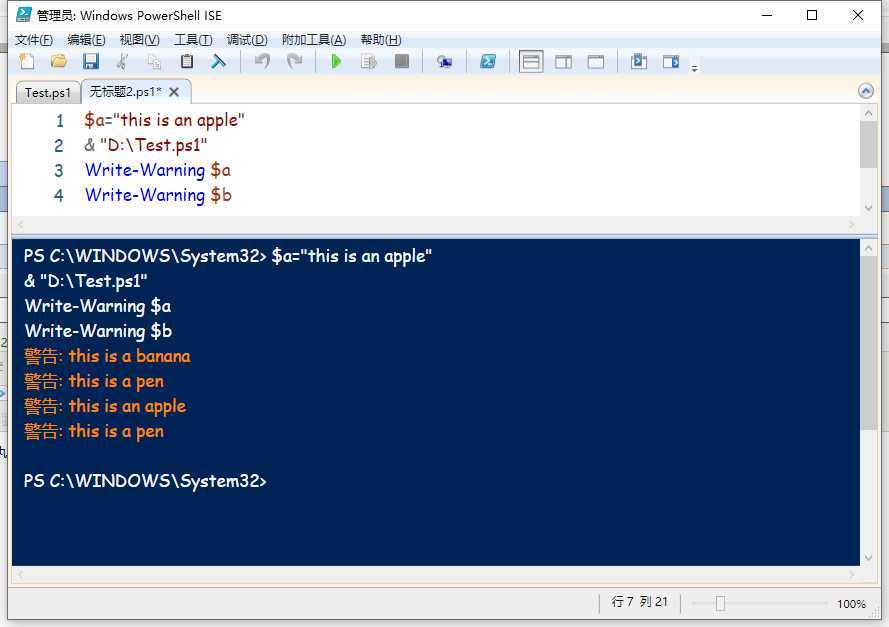
Task: Open a script with the folder icon
Action: click(58, 61)
